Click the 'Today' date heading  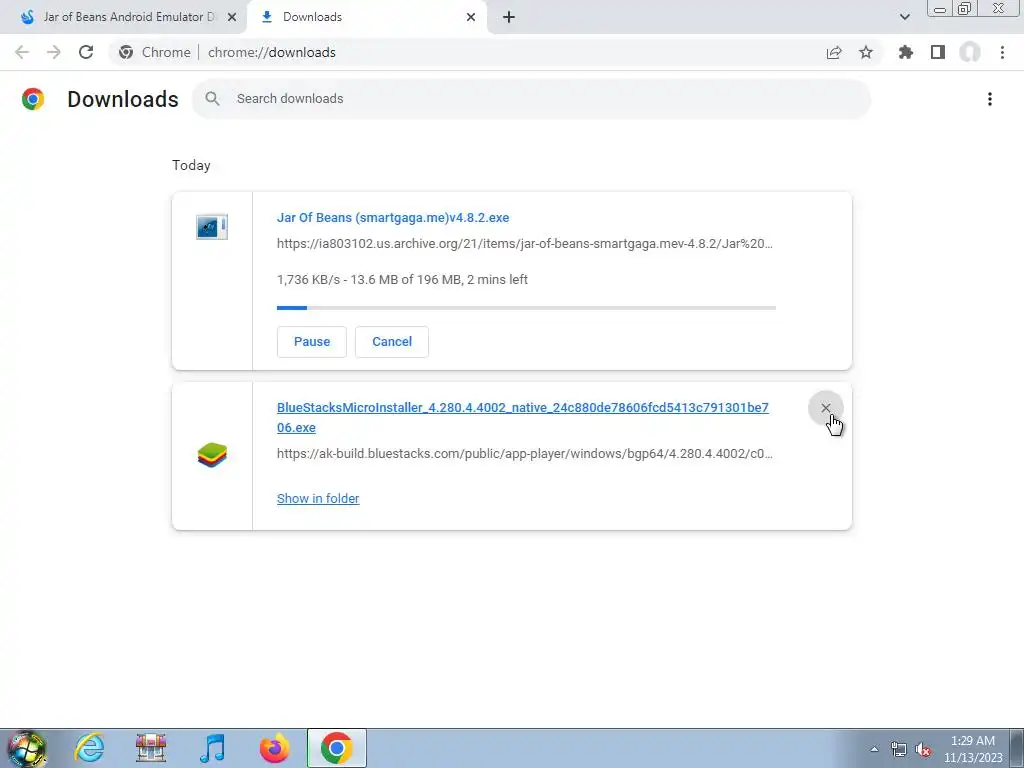point(191,165)
